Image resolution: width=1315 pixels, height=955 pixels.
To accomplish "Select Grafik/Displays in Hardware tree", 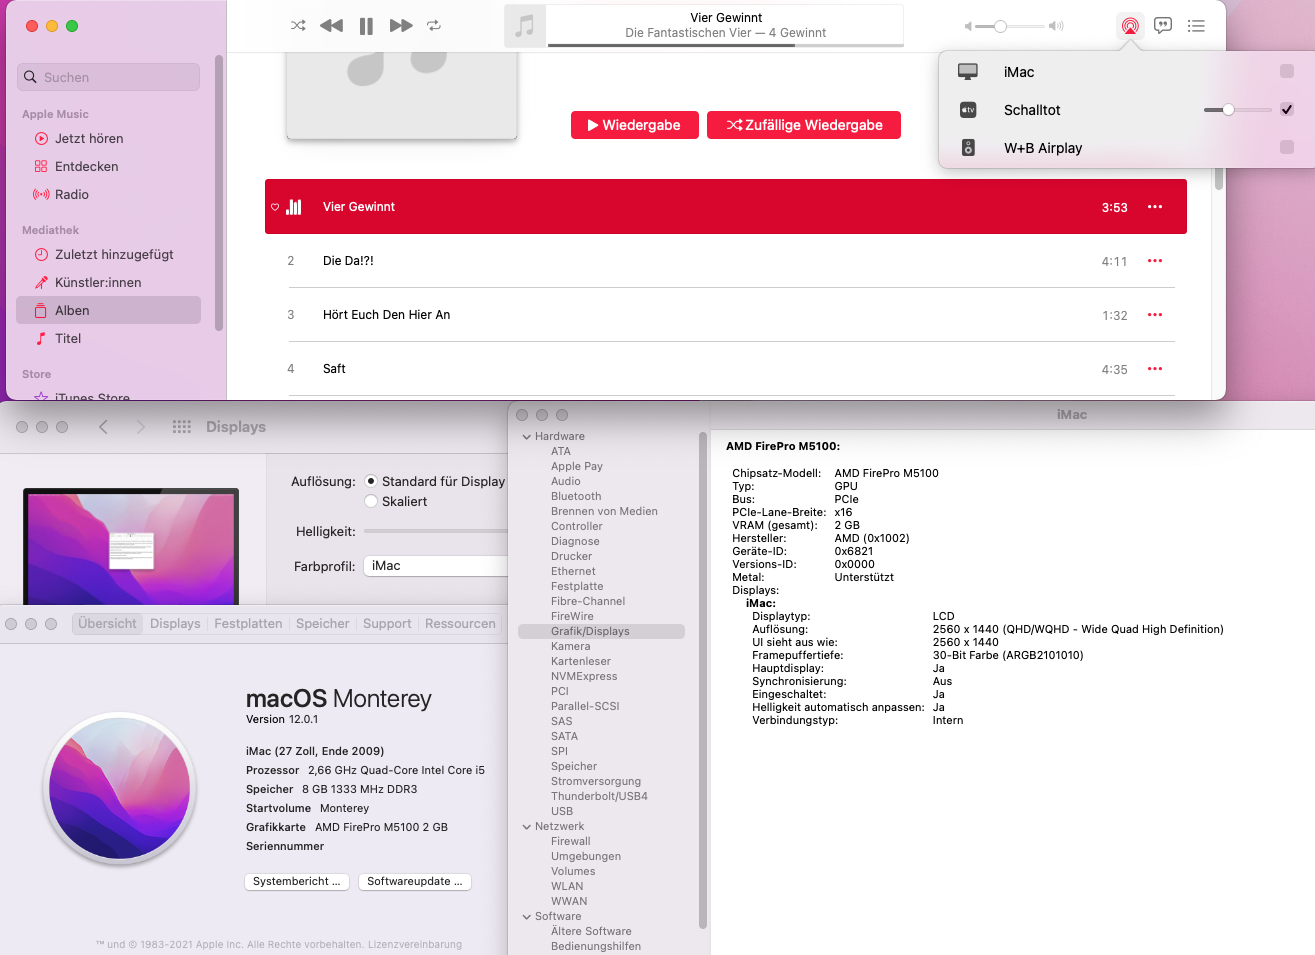I will coord(601,632).
